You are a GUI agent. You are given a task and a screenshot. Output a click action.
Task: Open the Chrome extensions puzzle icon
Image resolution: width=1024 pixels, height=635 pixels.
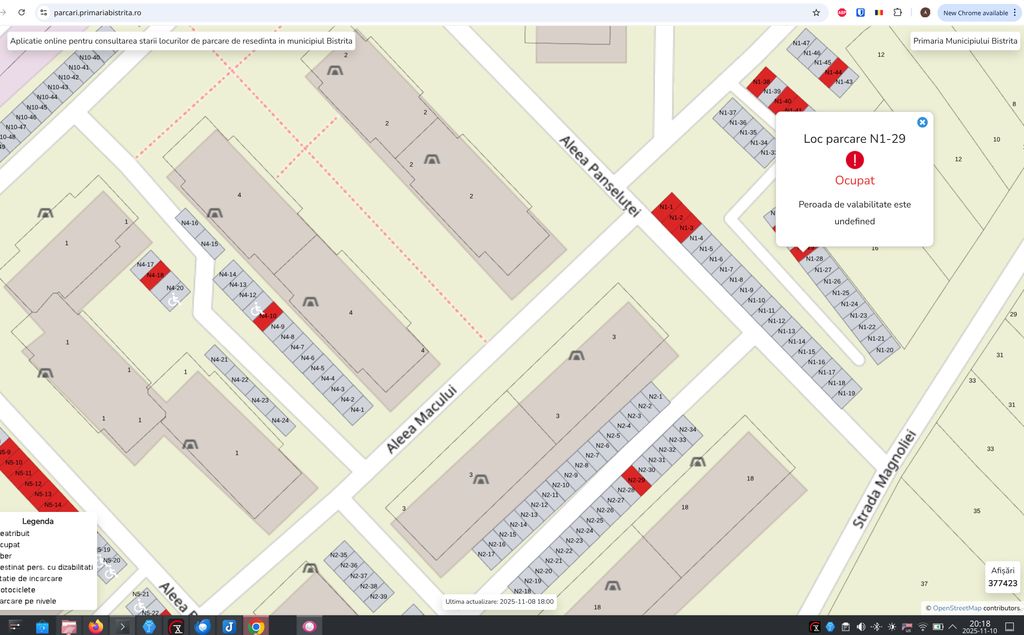pyautogui.click(x=897, y=13)
